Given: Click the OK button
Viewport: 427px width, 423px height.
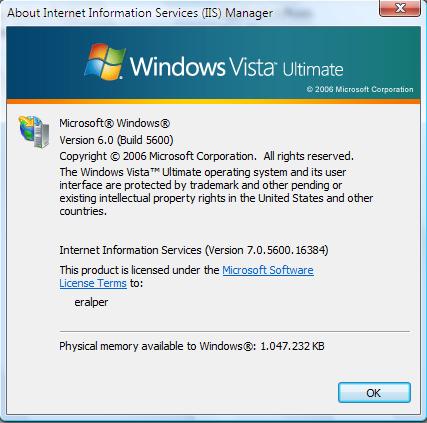Looking at the screenshot, I should 374,393.
